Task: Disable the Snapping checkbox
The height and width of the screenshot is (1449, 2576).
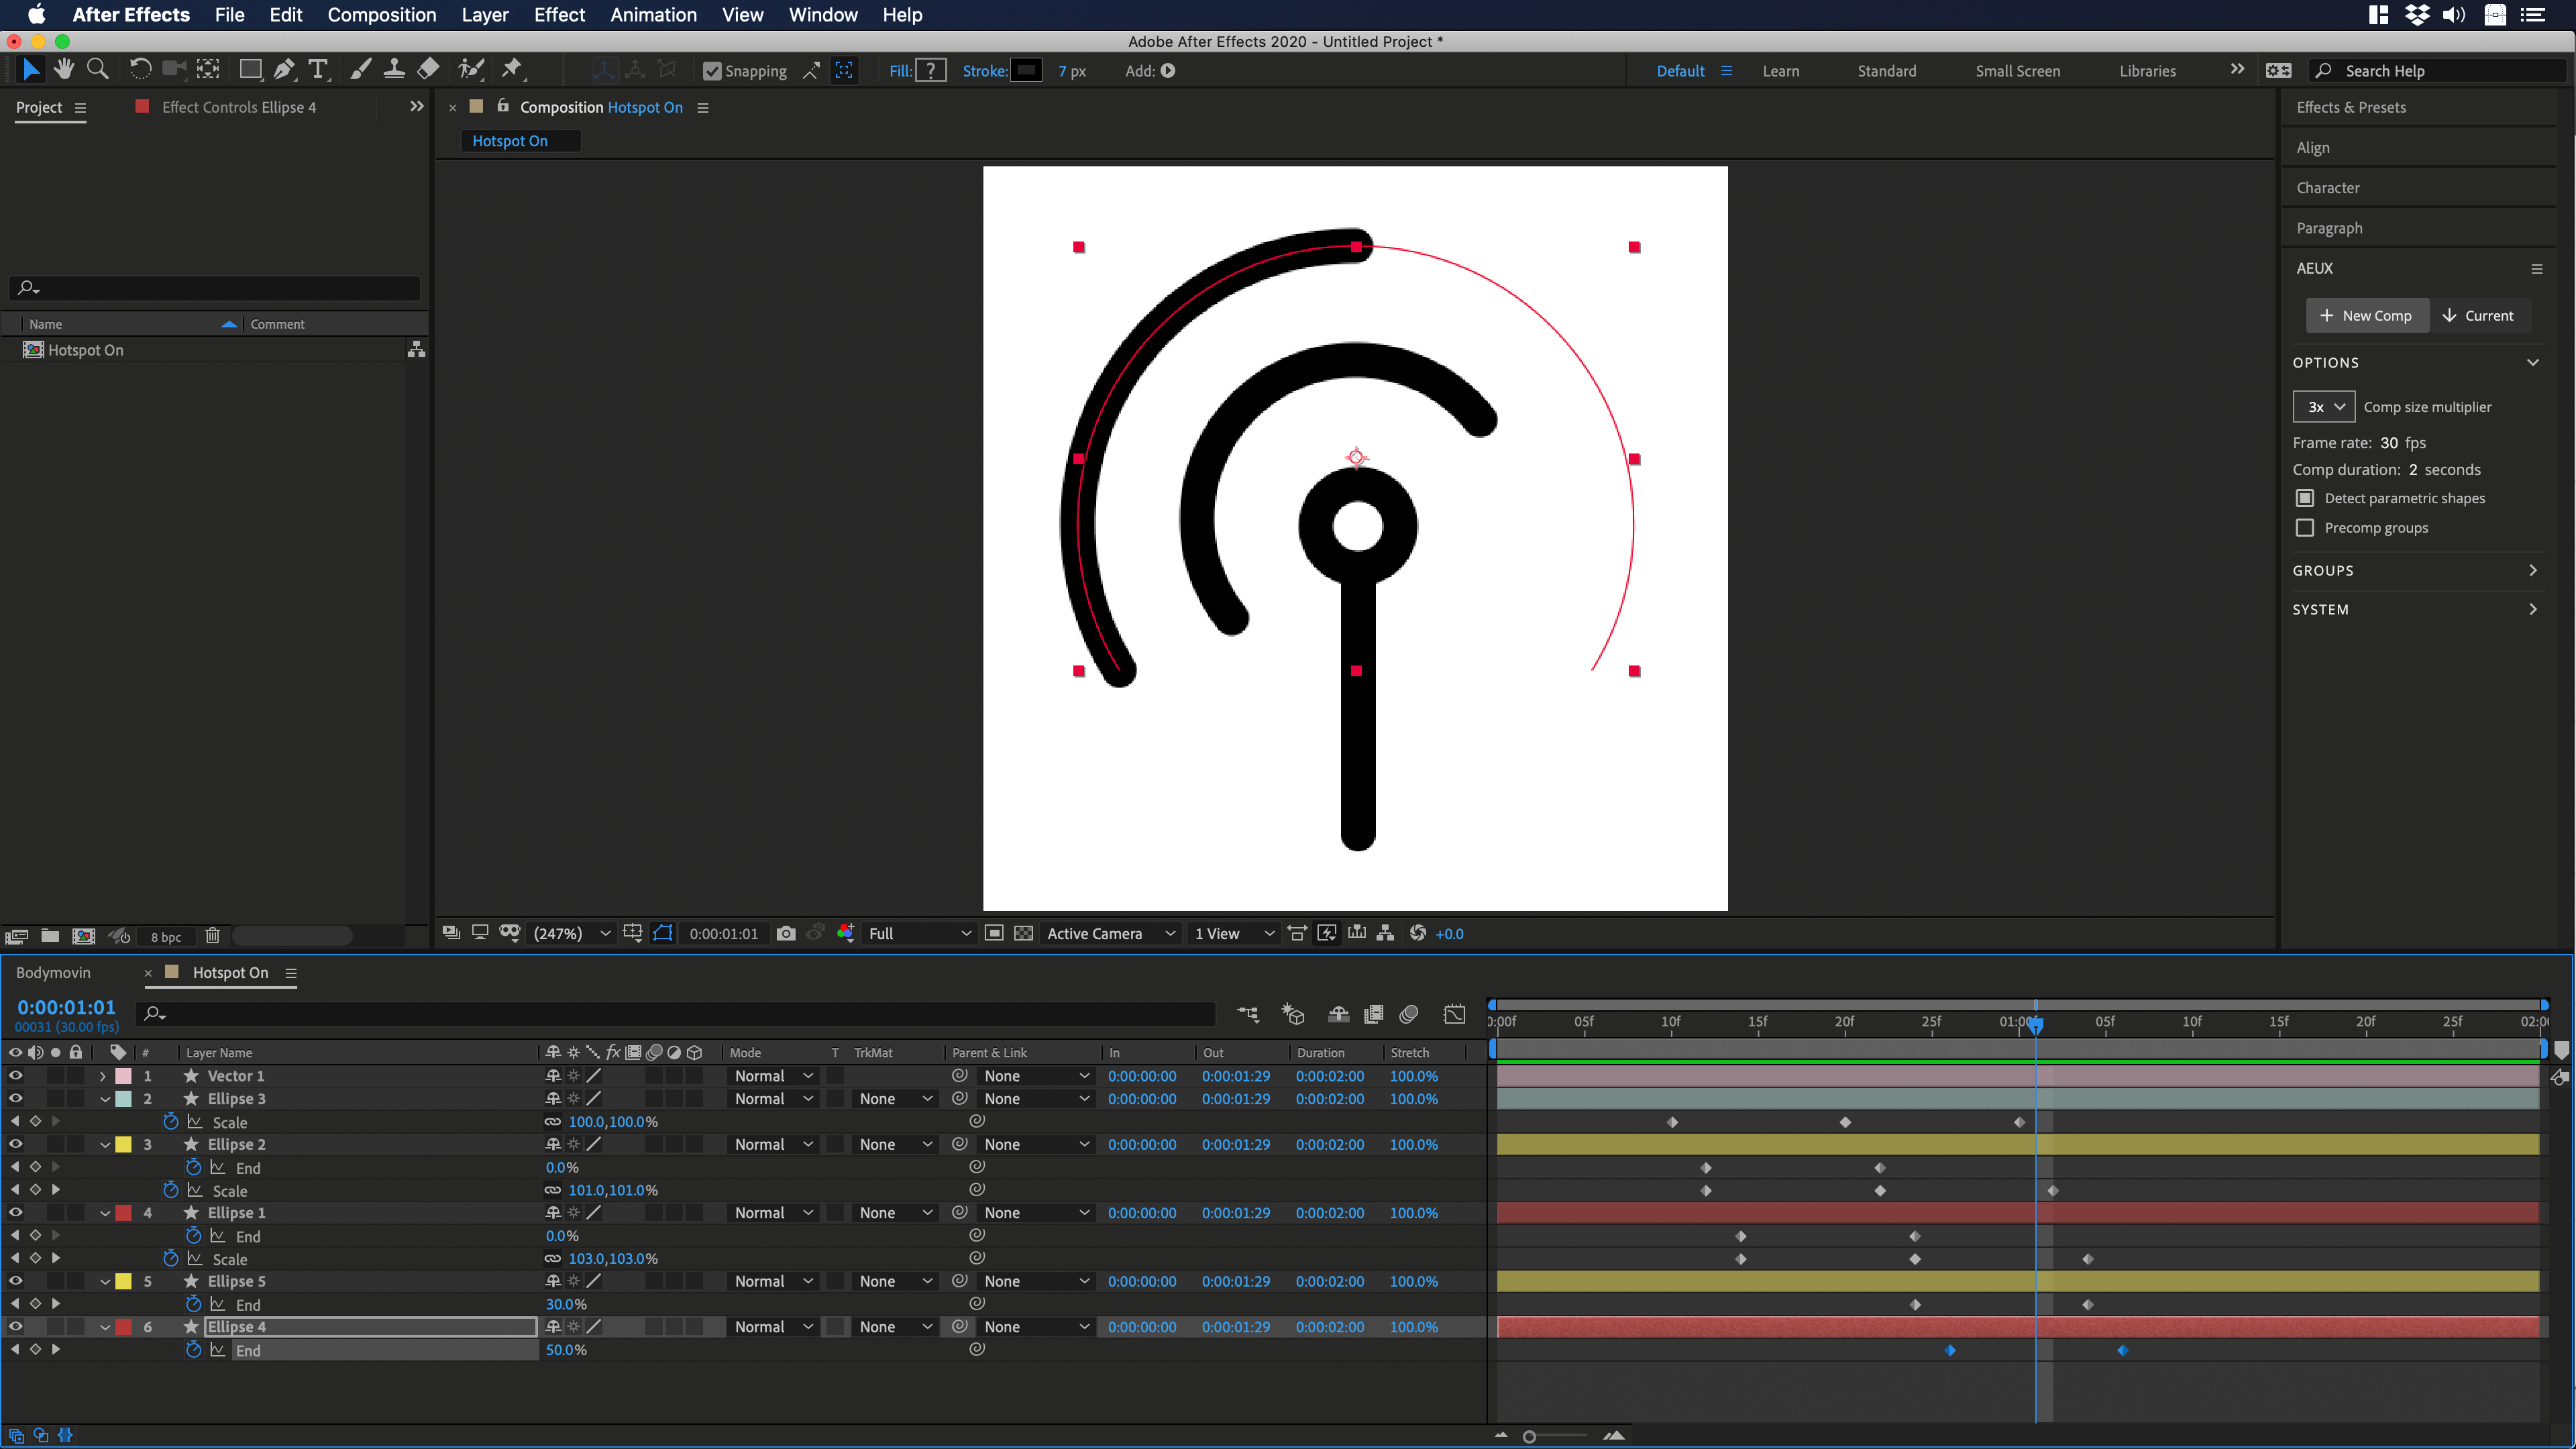Action: pos(712,70)
